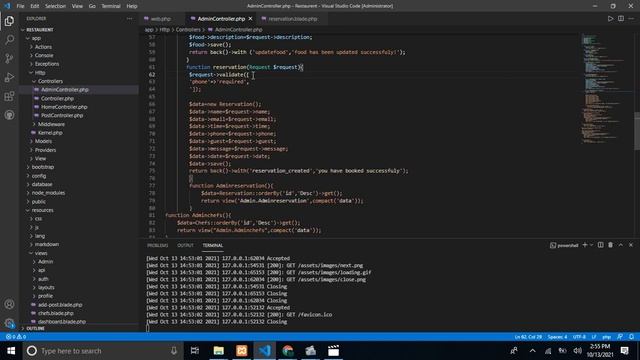Run the PHP file with play icon
Image resolution: width=640 pixels, height=360 pixels.
tap(610, 18)
